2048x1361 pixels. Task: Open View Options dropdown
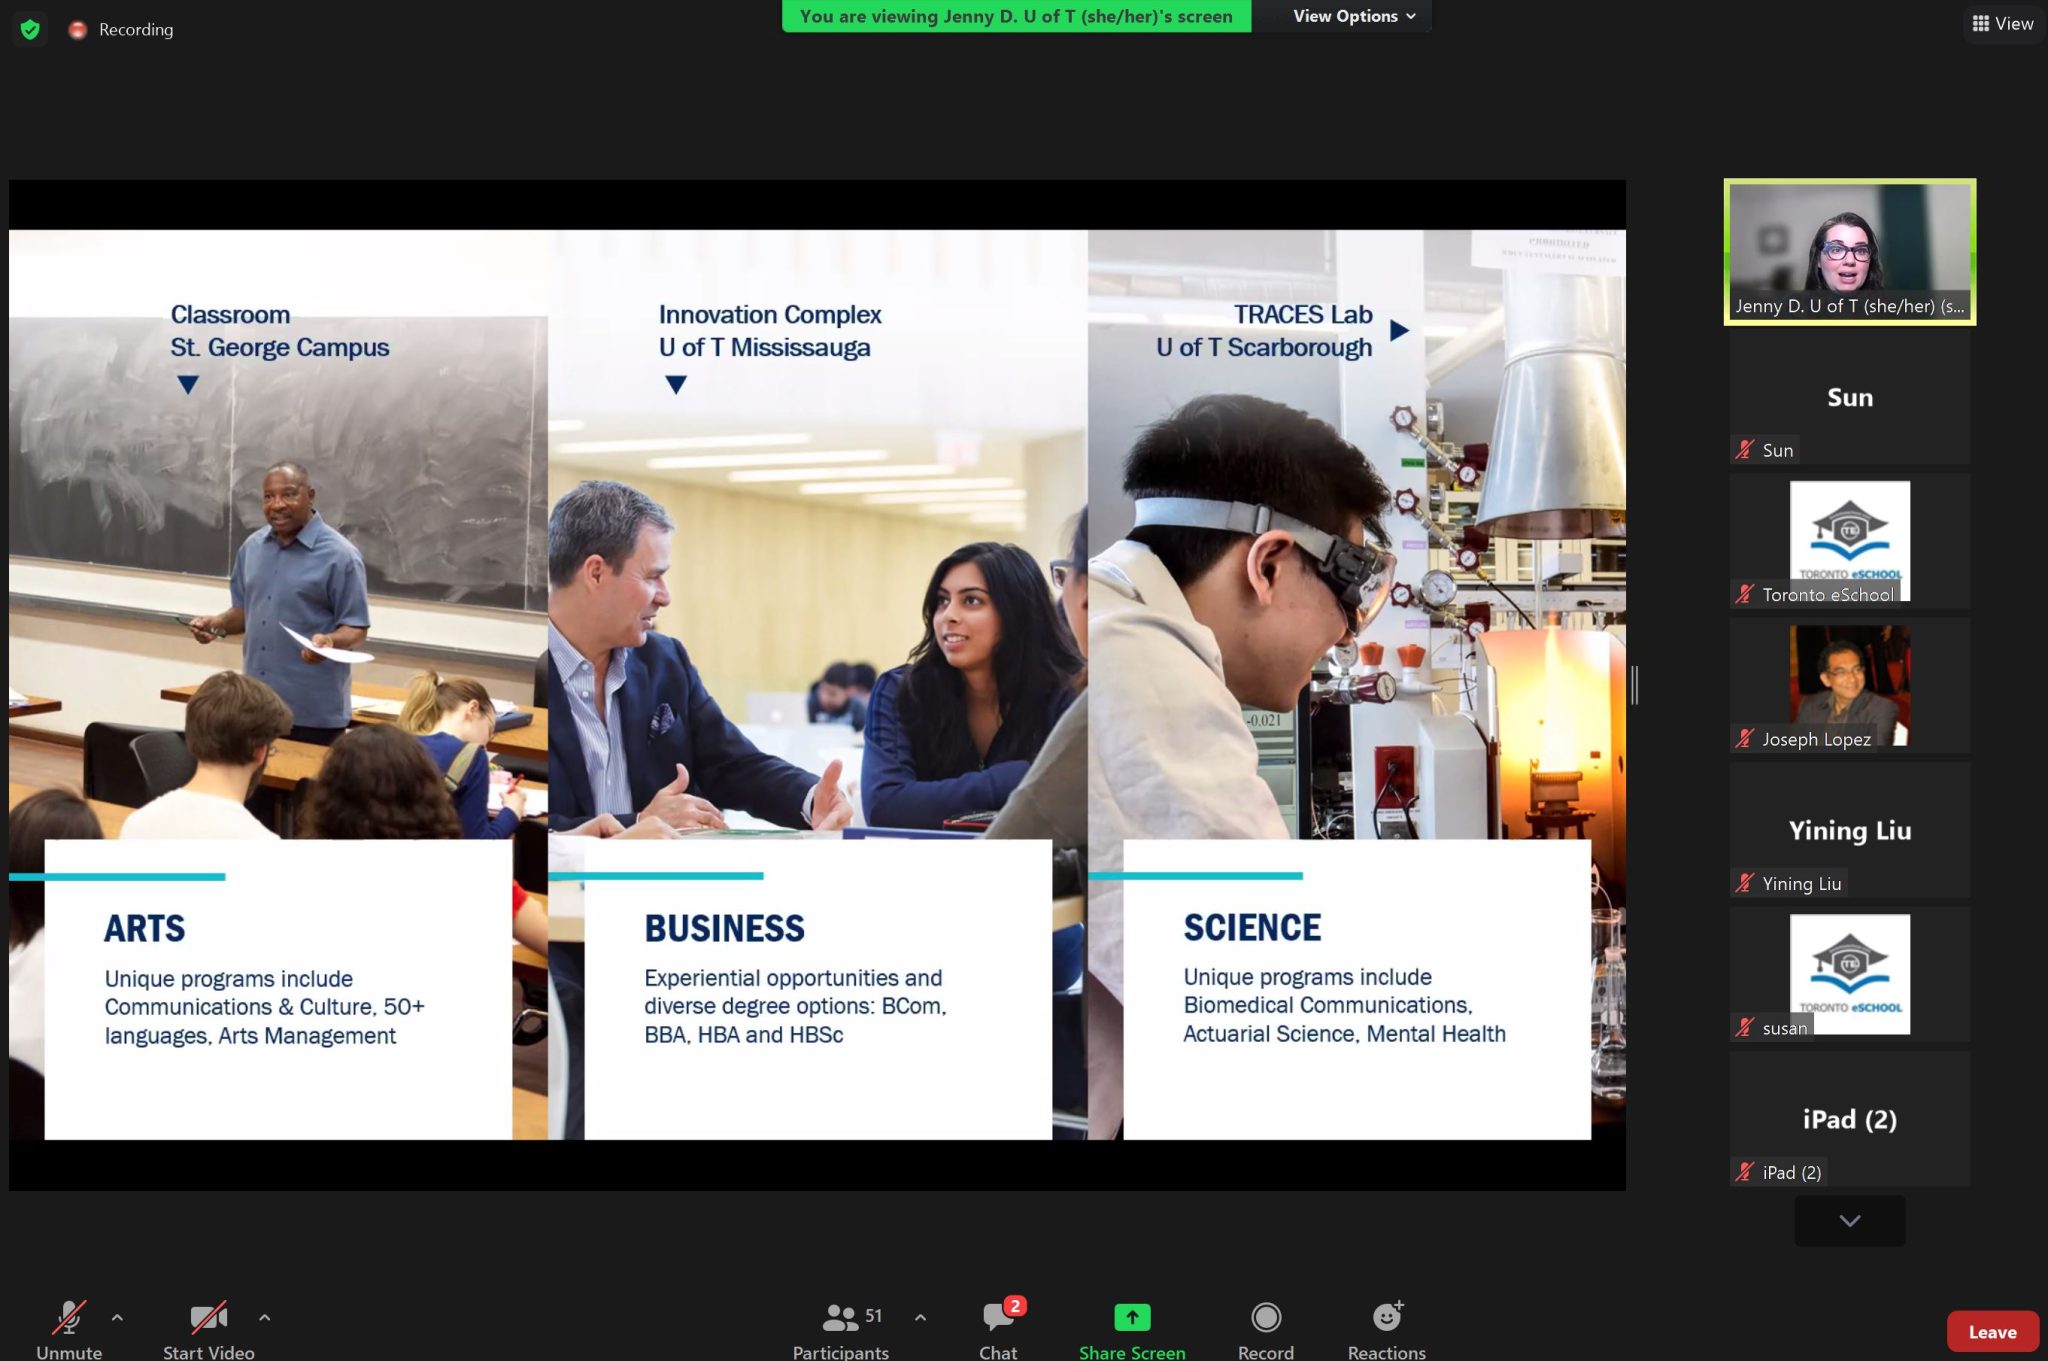(x=1354, y=16)
